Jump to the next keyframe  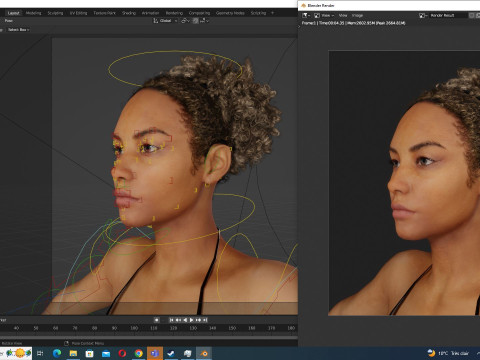click(x=198, y=320)
